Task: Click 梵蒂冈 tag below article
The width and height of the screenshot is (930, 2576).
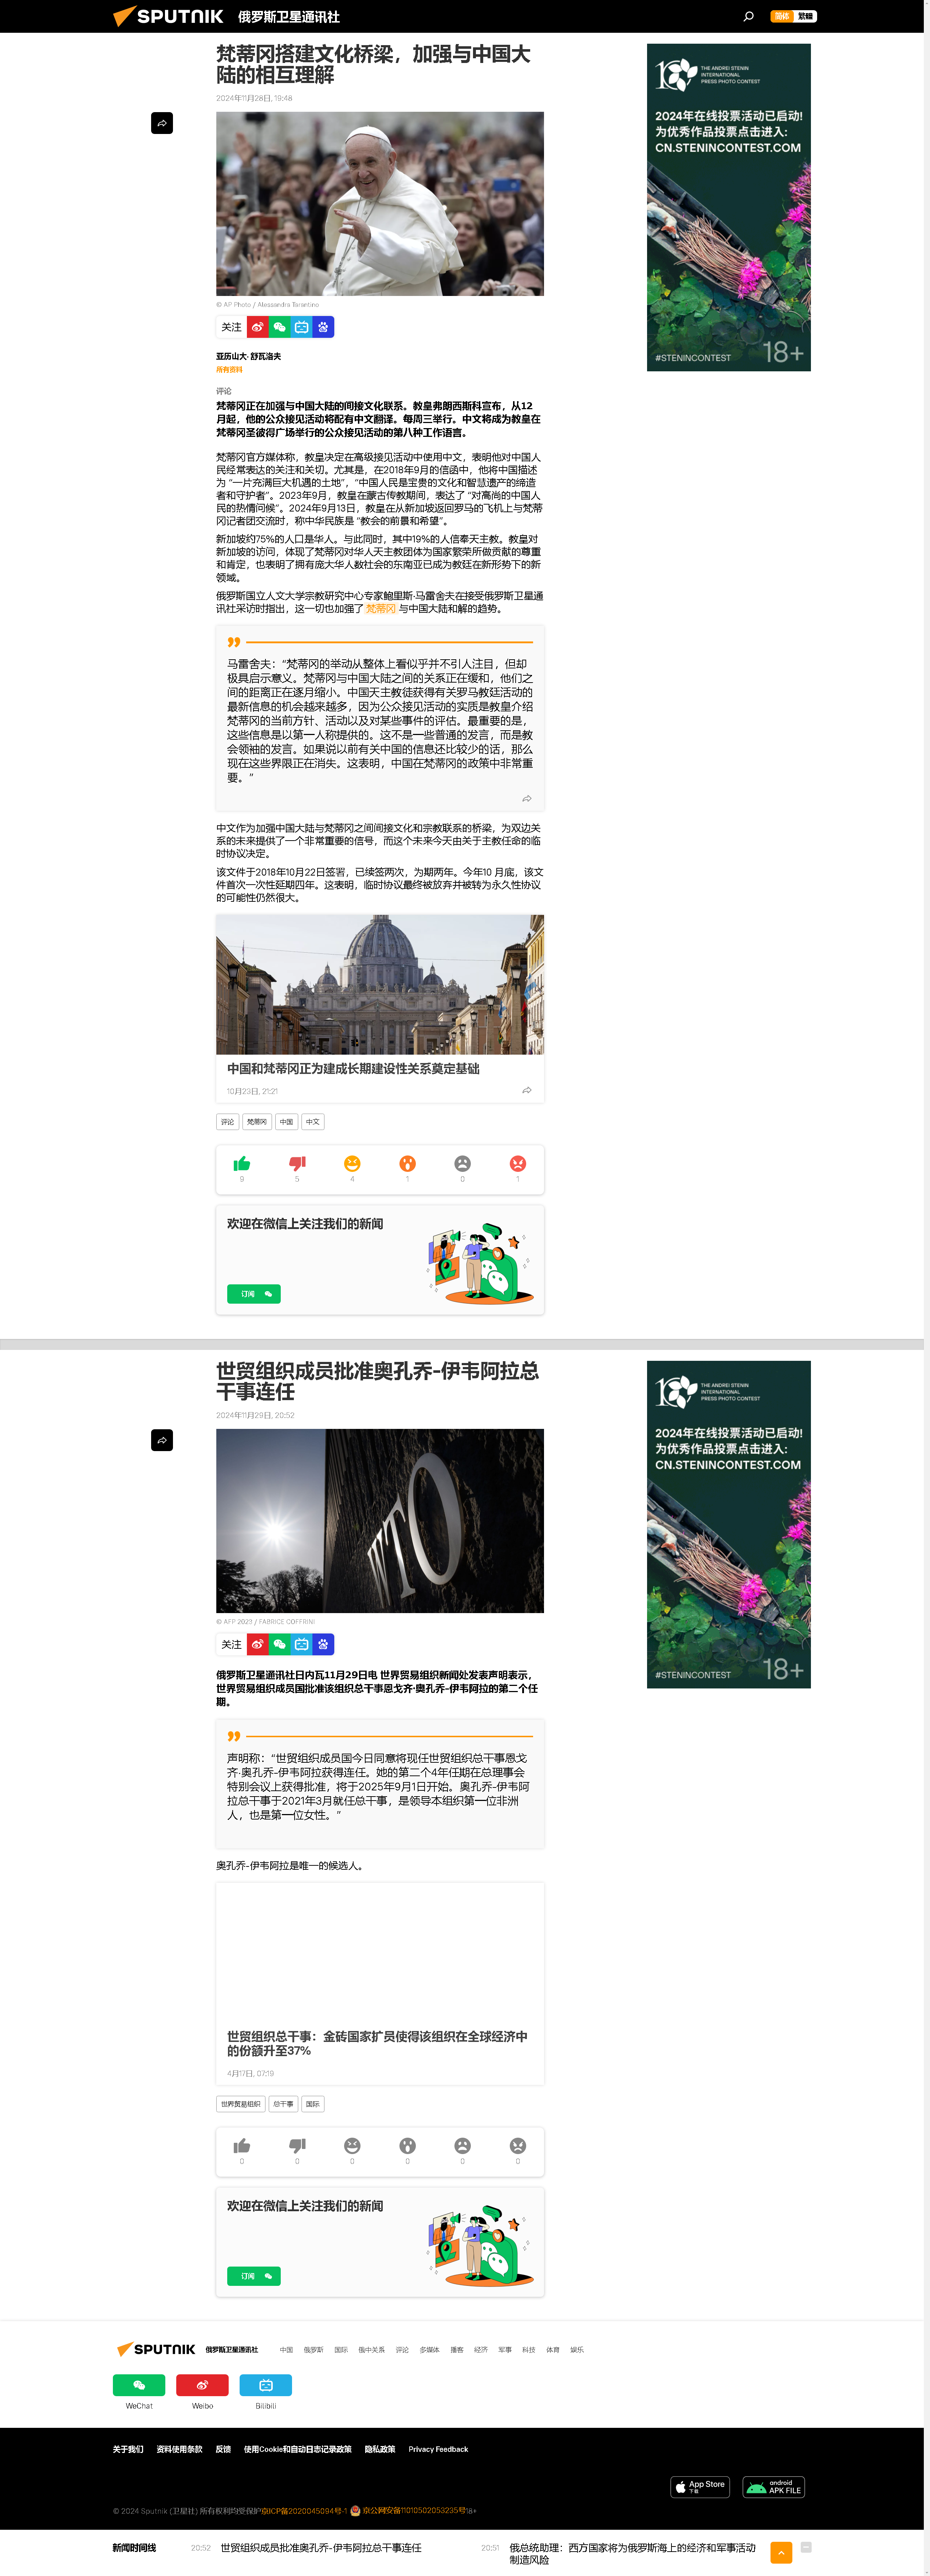Action: point(257,1122)
